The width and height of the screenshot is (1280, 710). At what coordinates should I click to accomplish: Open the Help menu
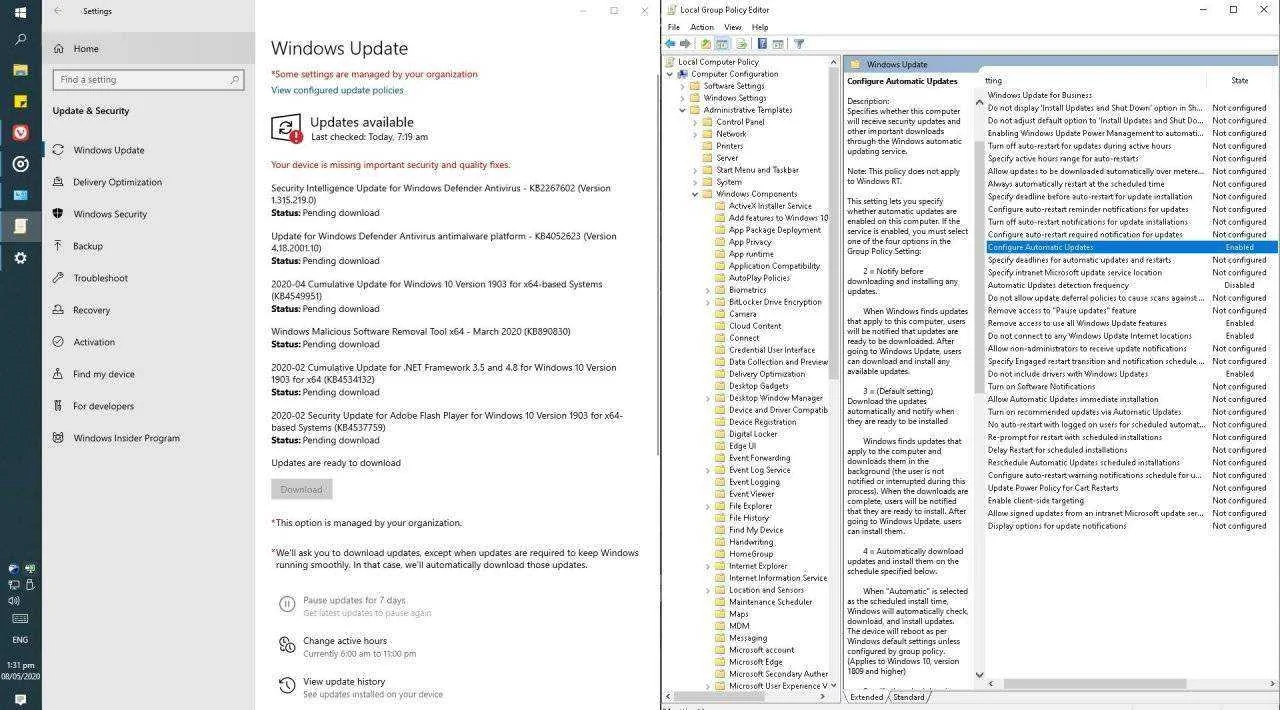pyautogui.click(x=760, y=27)
